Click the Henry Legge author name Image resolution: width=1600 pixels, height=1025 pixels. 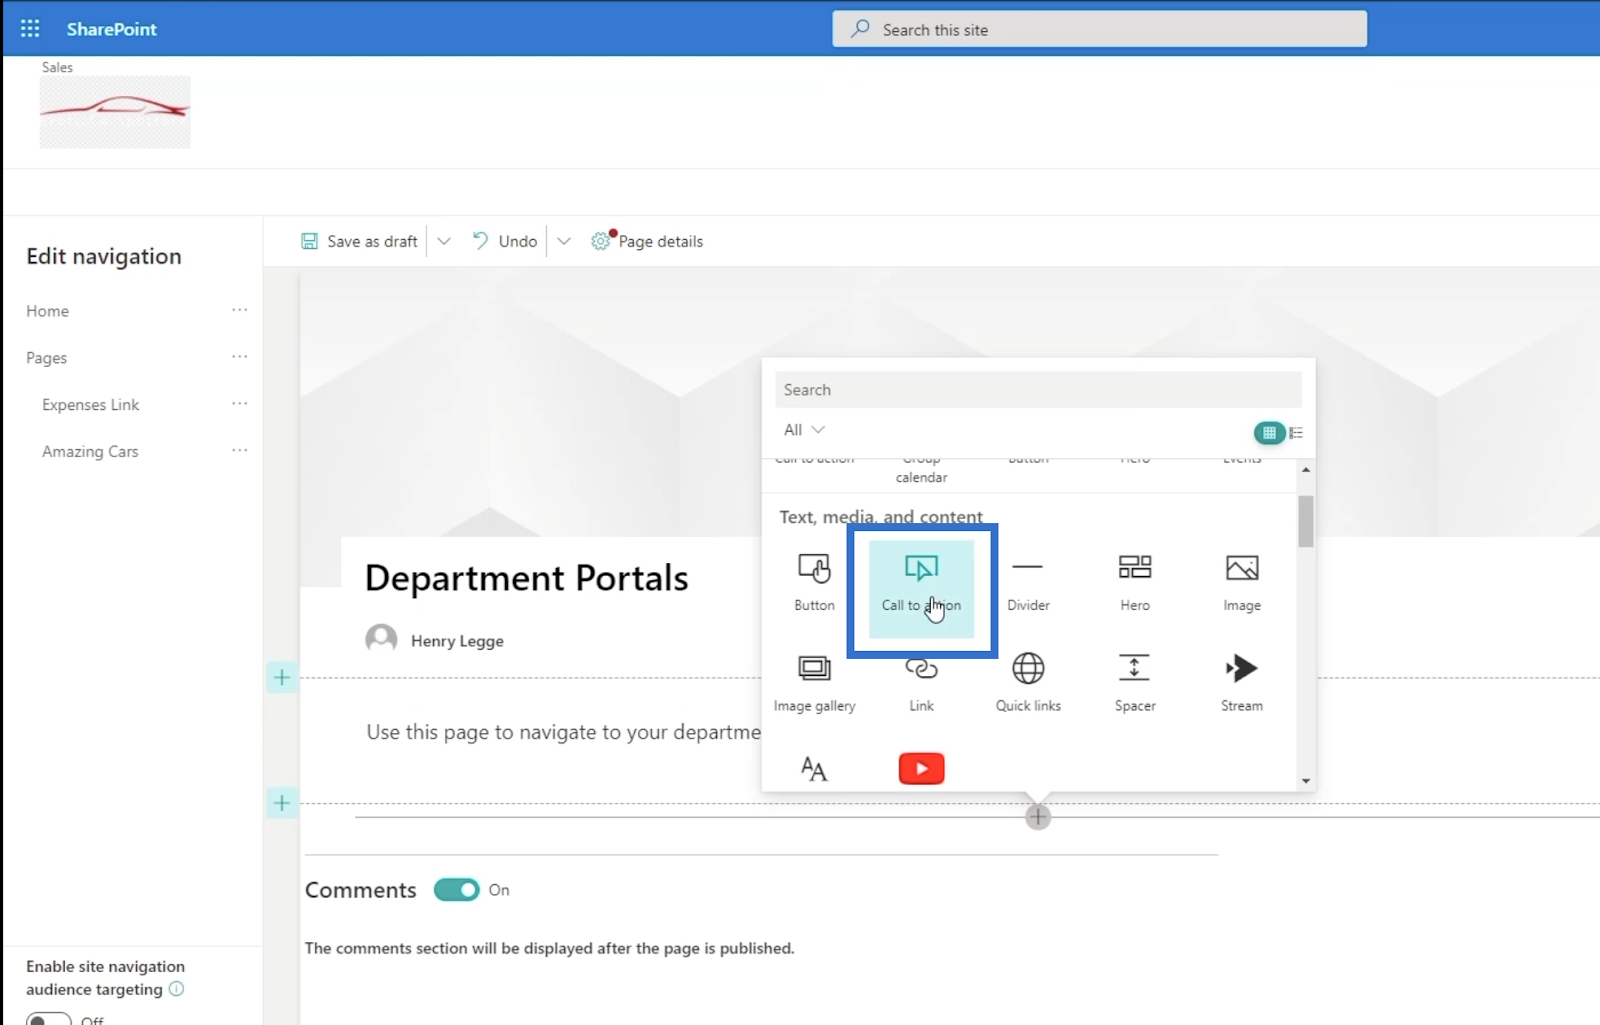(x=457, y=641)
